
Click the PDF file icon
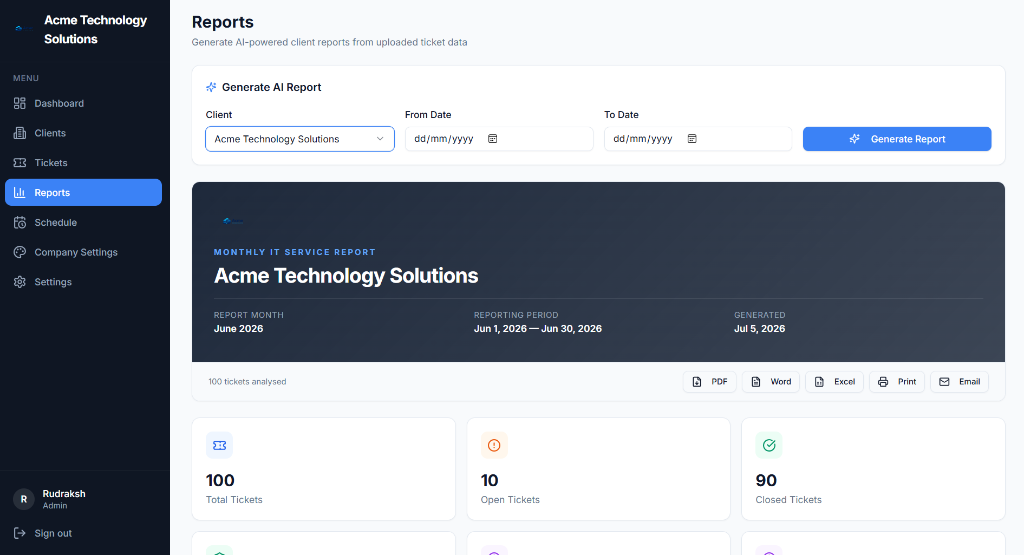697,382
